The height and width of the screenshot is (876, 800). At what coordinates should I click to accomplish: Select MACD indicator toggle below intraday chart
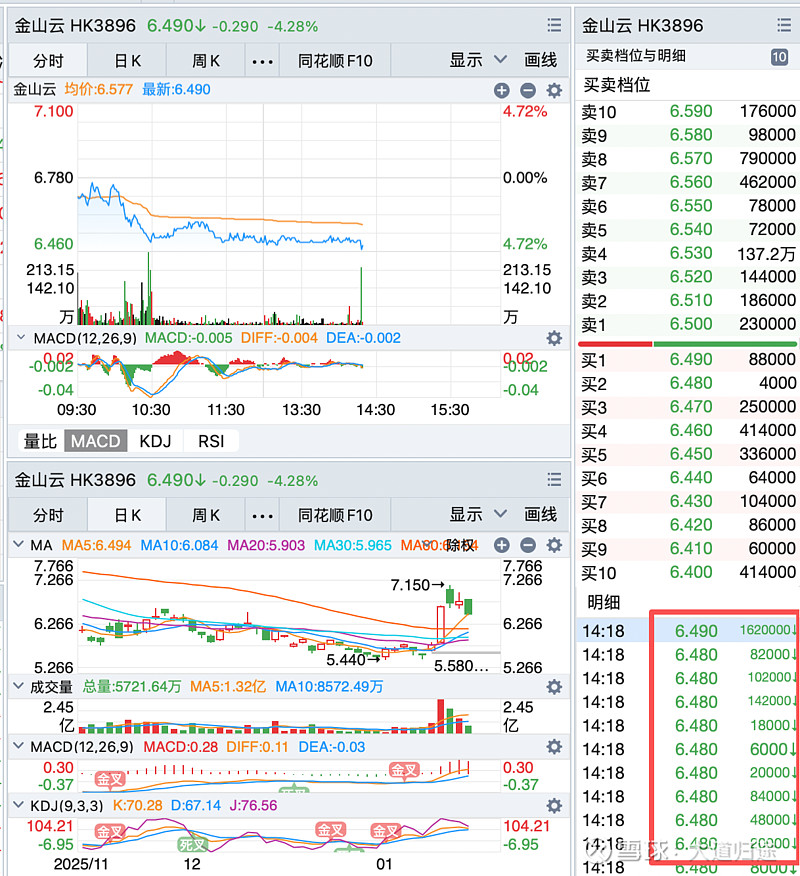click(x=96, y=441)
